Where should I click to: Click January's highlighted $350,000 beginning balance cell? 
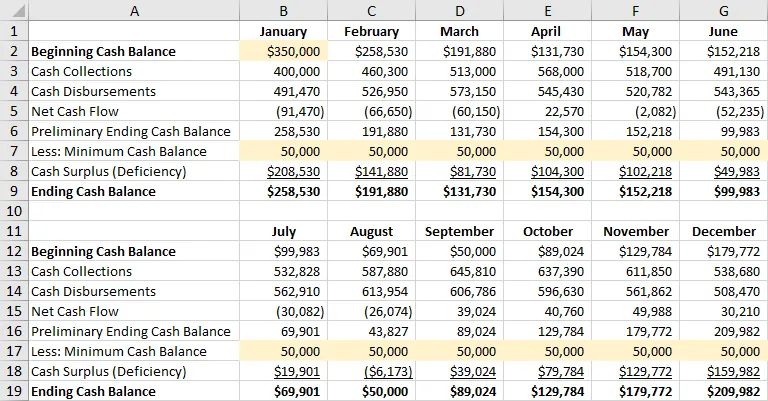coord(283,51)
